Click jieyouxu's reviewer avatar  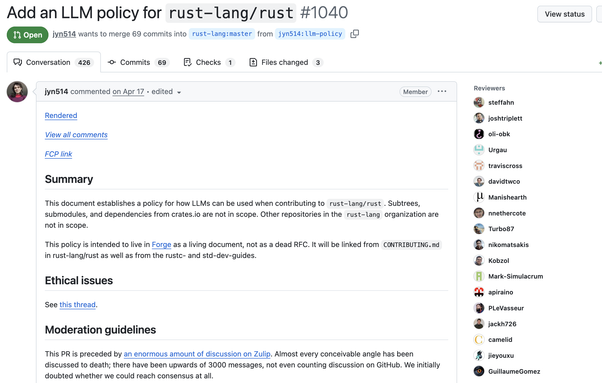[479, 355]
